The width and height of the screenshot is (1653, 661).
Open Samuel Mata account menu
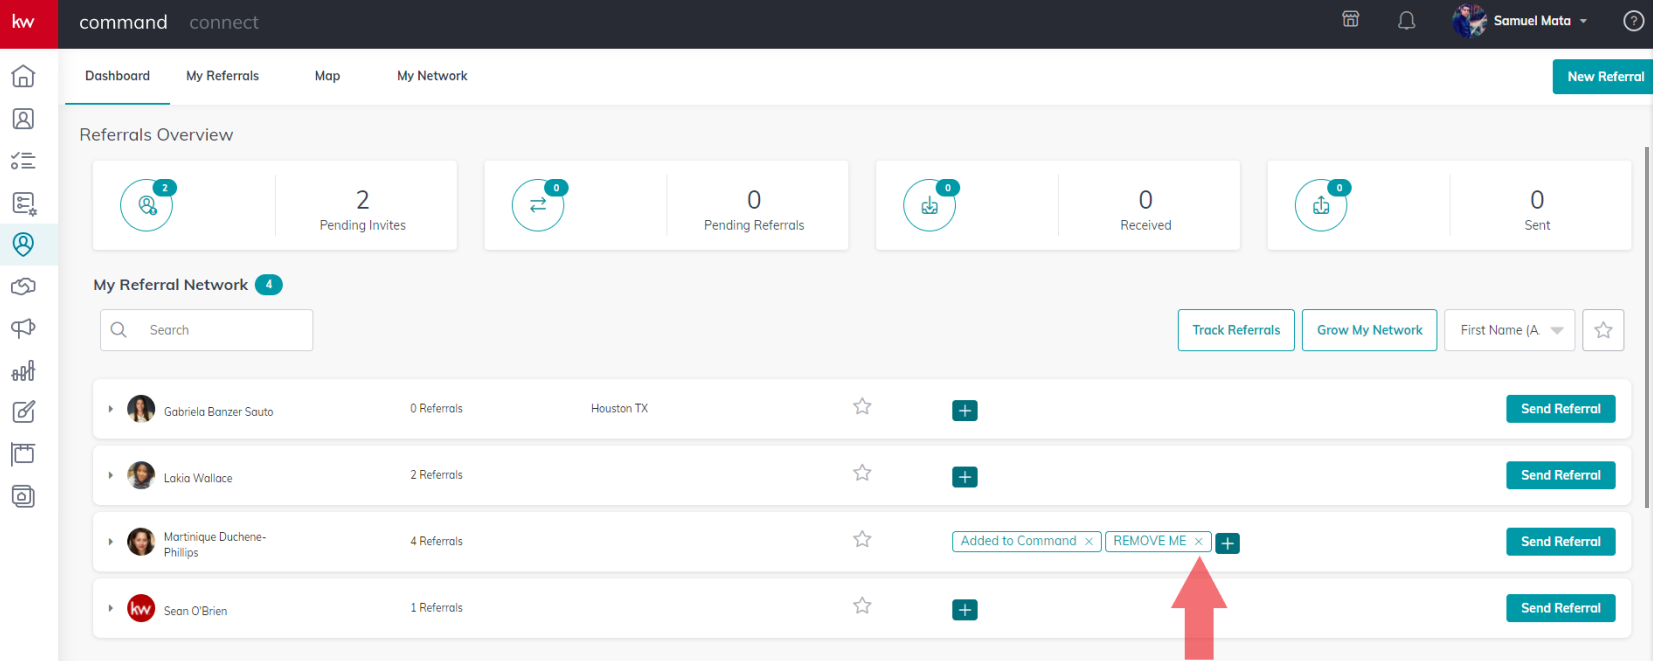pos(1540,21)
